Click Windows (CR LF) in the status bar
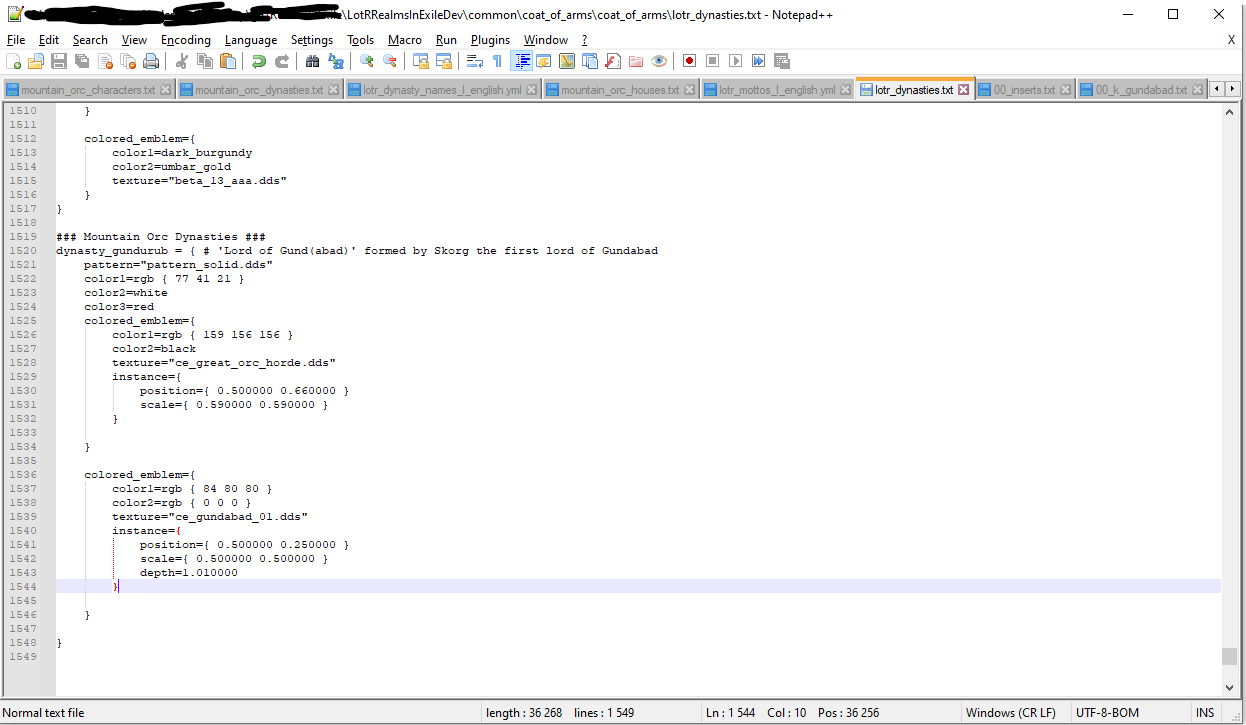This screenshot has height=725, width=1246. [x=1010, y=713]
